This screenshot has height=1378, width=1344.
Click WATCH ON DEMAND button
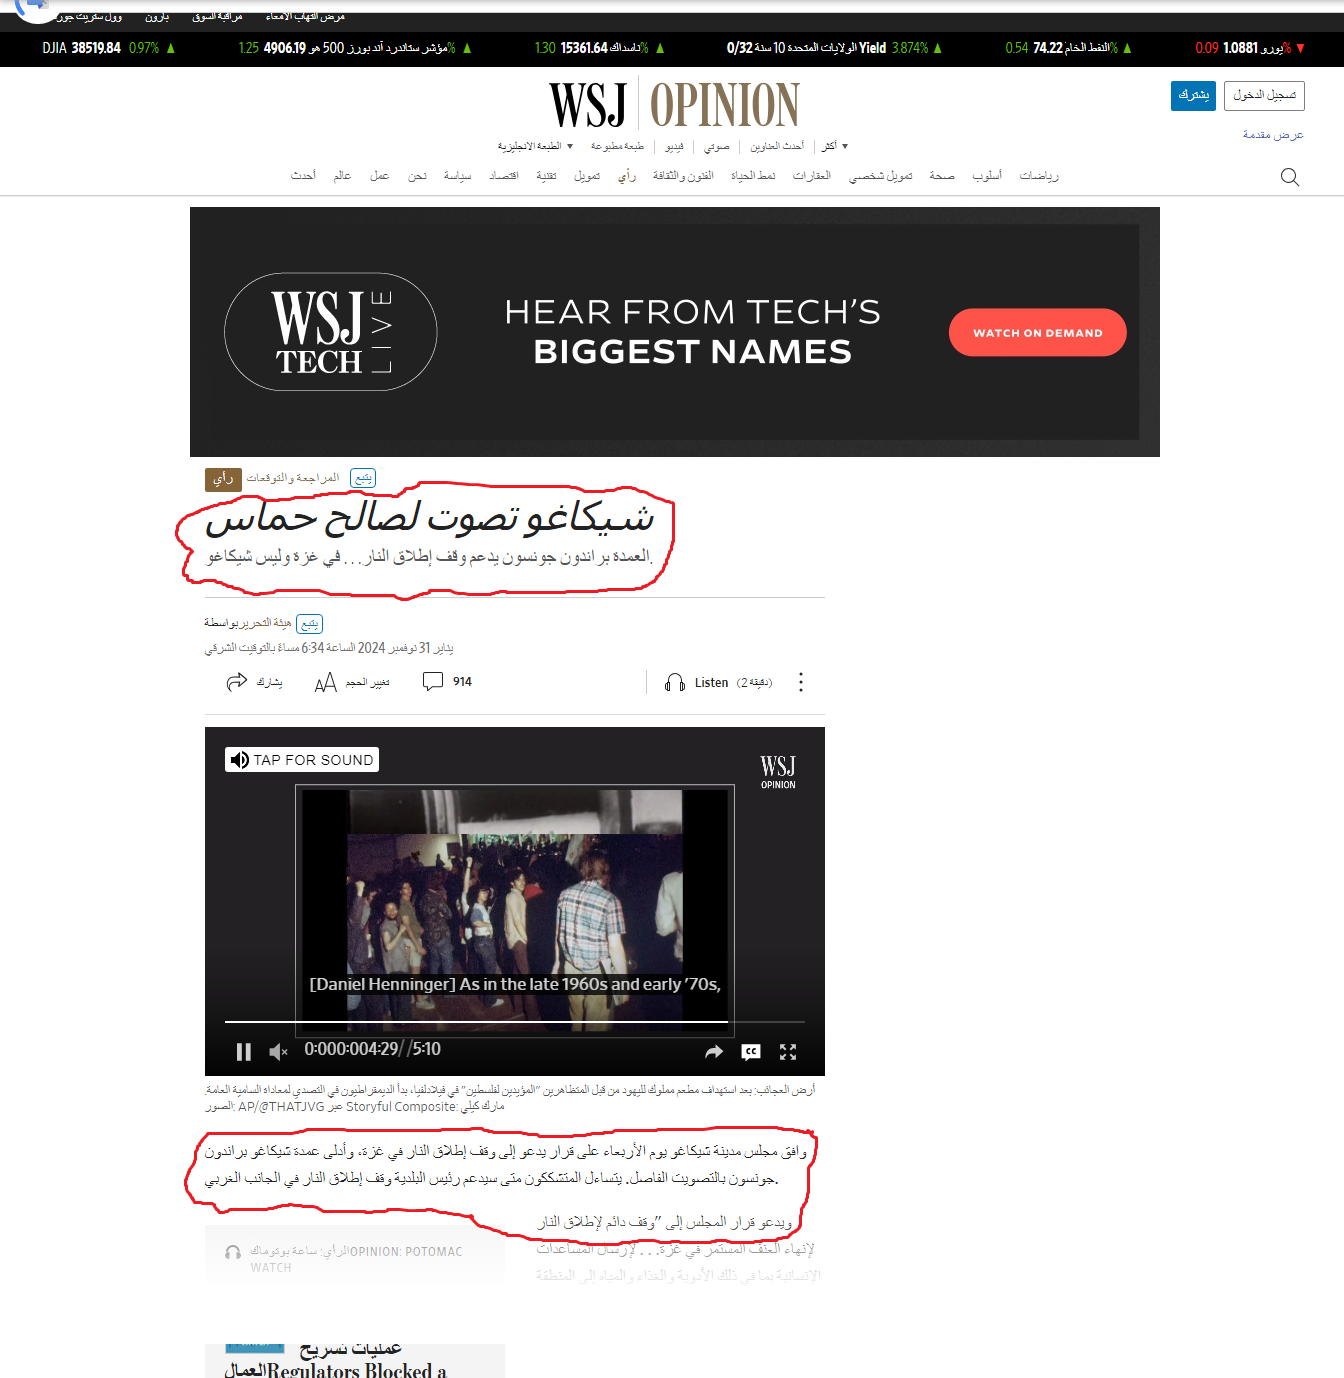point(1038,332)
